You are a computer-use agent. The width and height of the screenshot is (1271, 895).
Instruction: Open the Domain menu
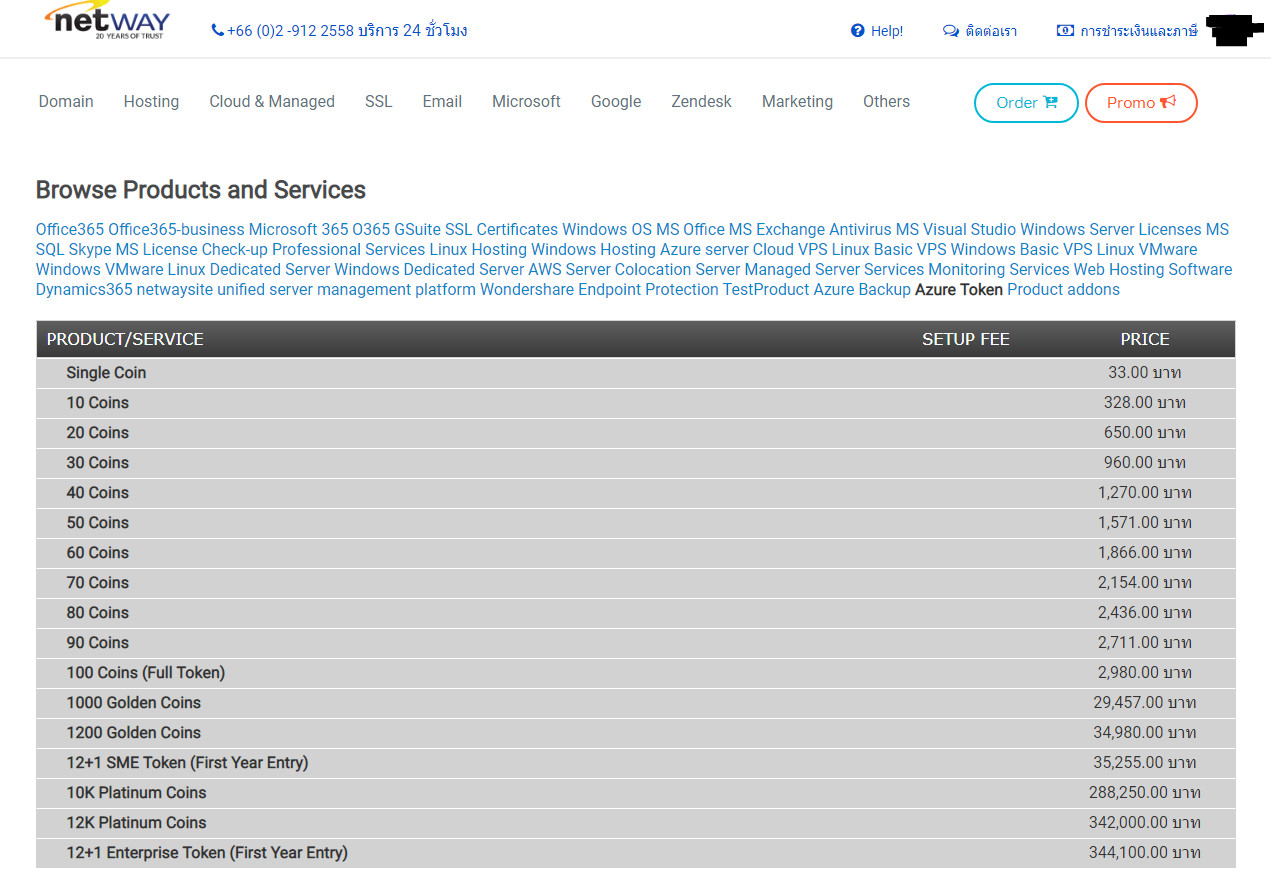(66, 102)
